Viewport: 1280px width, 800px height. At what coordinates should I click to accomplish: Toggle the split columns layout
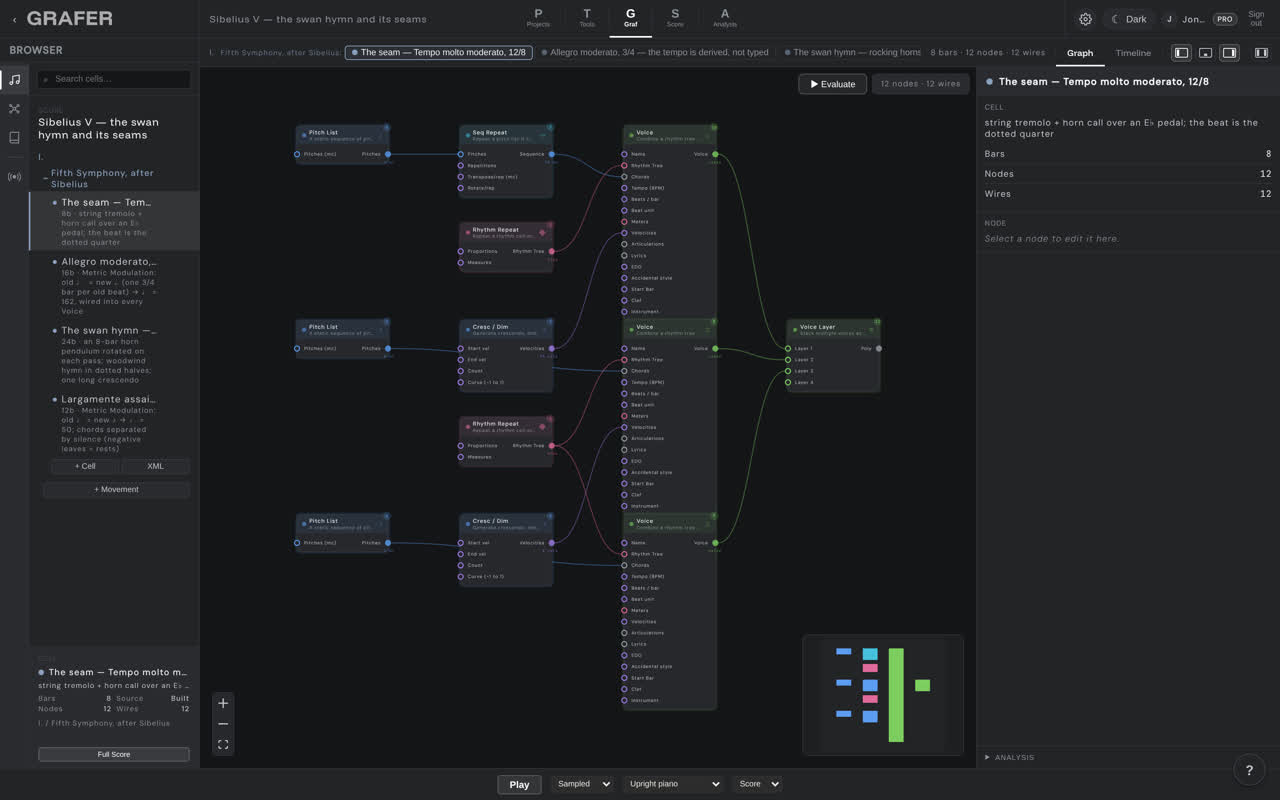(1261, 53)
